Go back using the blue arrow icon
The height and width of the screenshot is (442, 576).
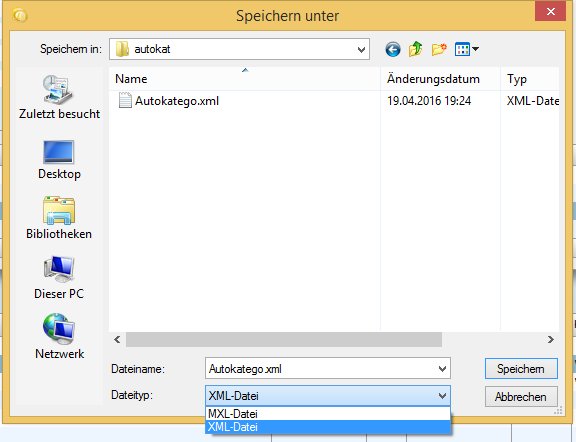click(x=393, y=49)
